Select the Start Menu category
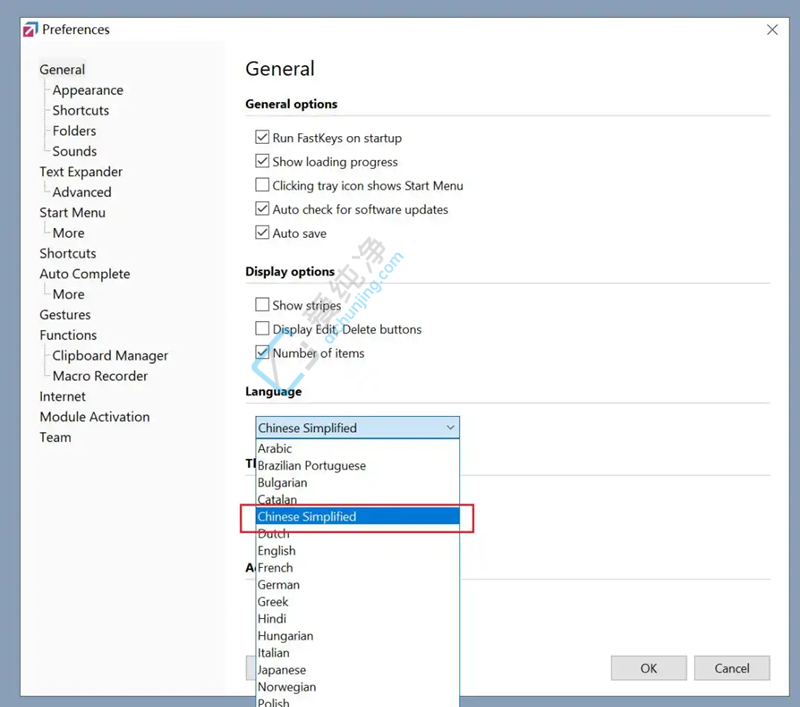 click(x=72, y=213)
